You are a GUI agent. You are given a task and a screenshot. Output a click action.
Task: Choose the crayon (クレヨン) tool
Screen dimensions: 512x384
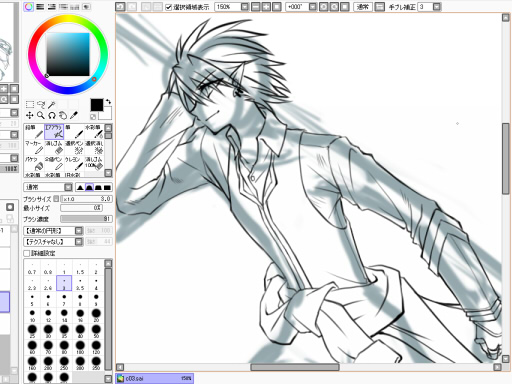point(74,163)
